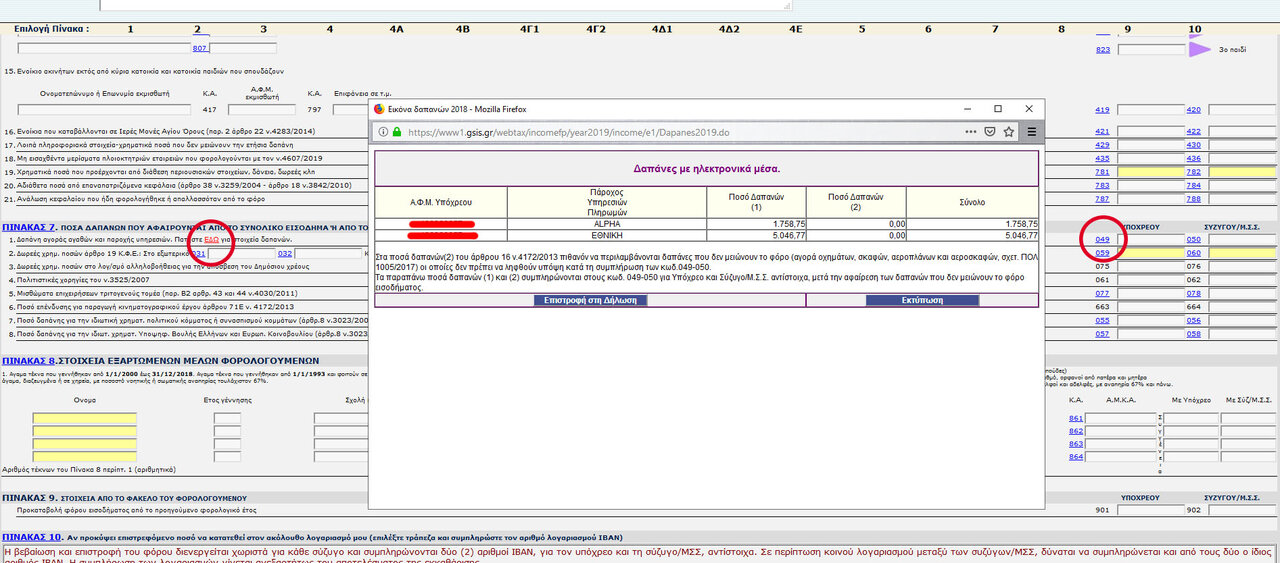Image resolution: width=1280 pixels, height=563 pixels.
Task: Click green padlock secure connection icon
Action: (397, 131)
